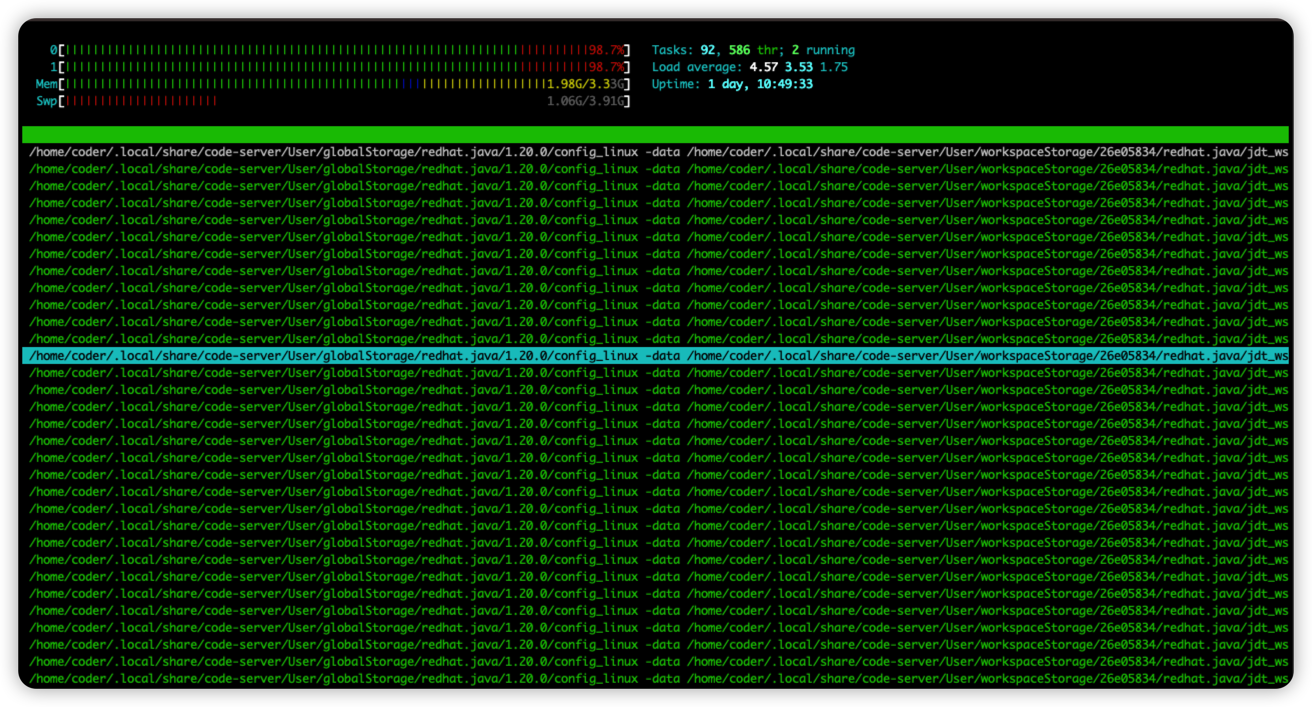1312x707 pixels.
Task: Click the uptime value 1 day, 10:49:33
Action: pos(760,84)
